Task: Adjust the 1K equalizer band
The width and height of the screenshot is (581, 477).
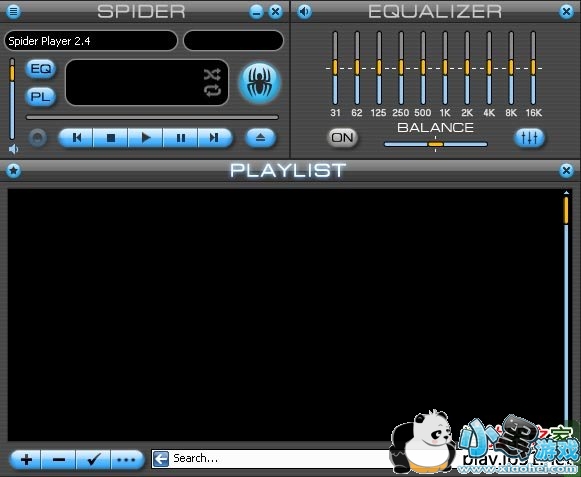Action: [445, 68]
